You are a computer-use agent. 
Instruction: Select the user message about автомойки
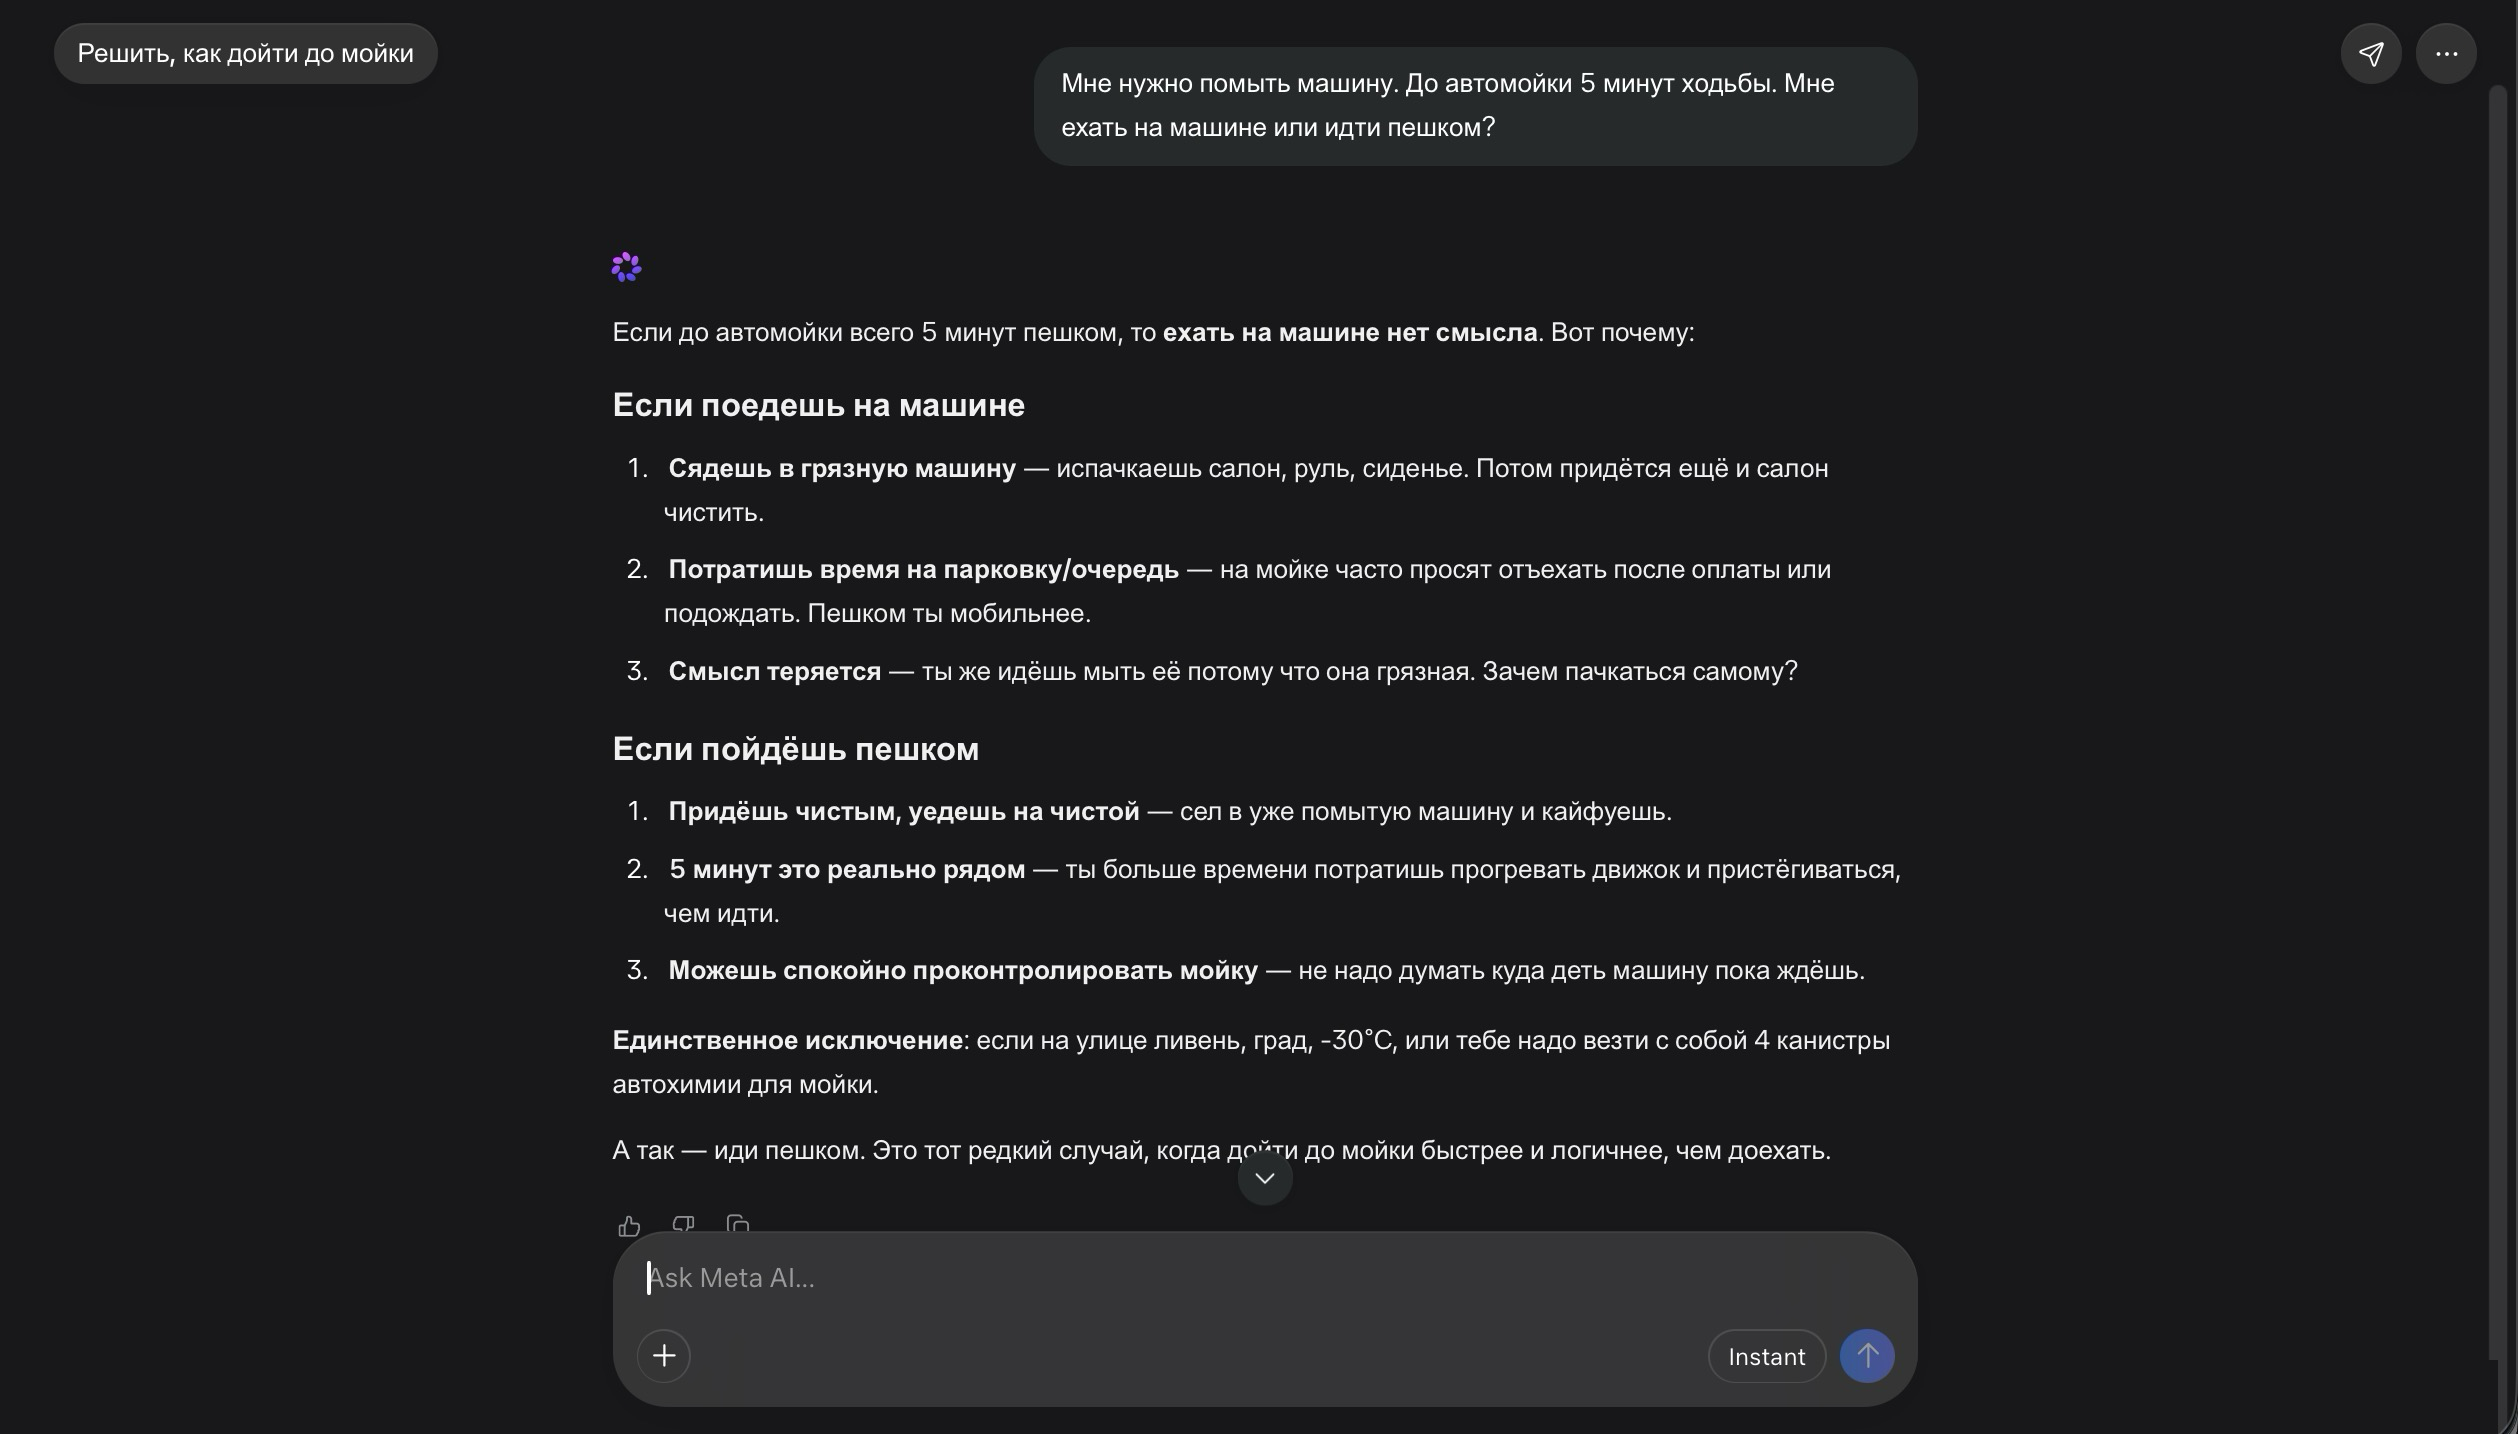(x=1476, y=106)
